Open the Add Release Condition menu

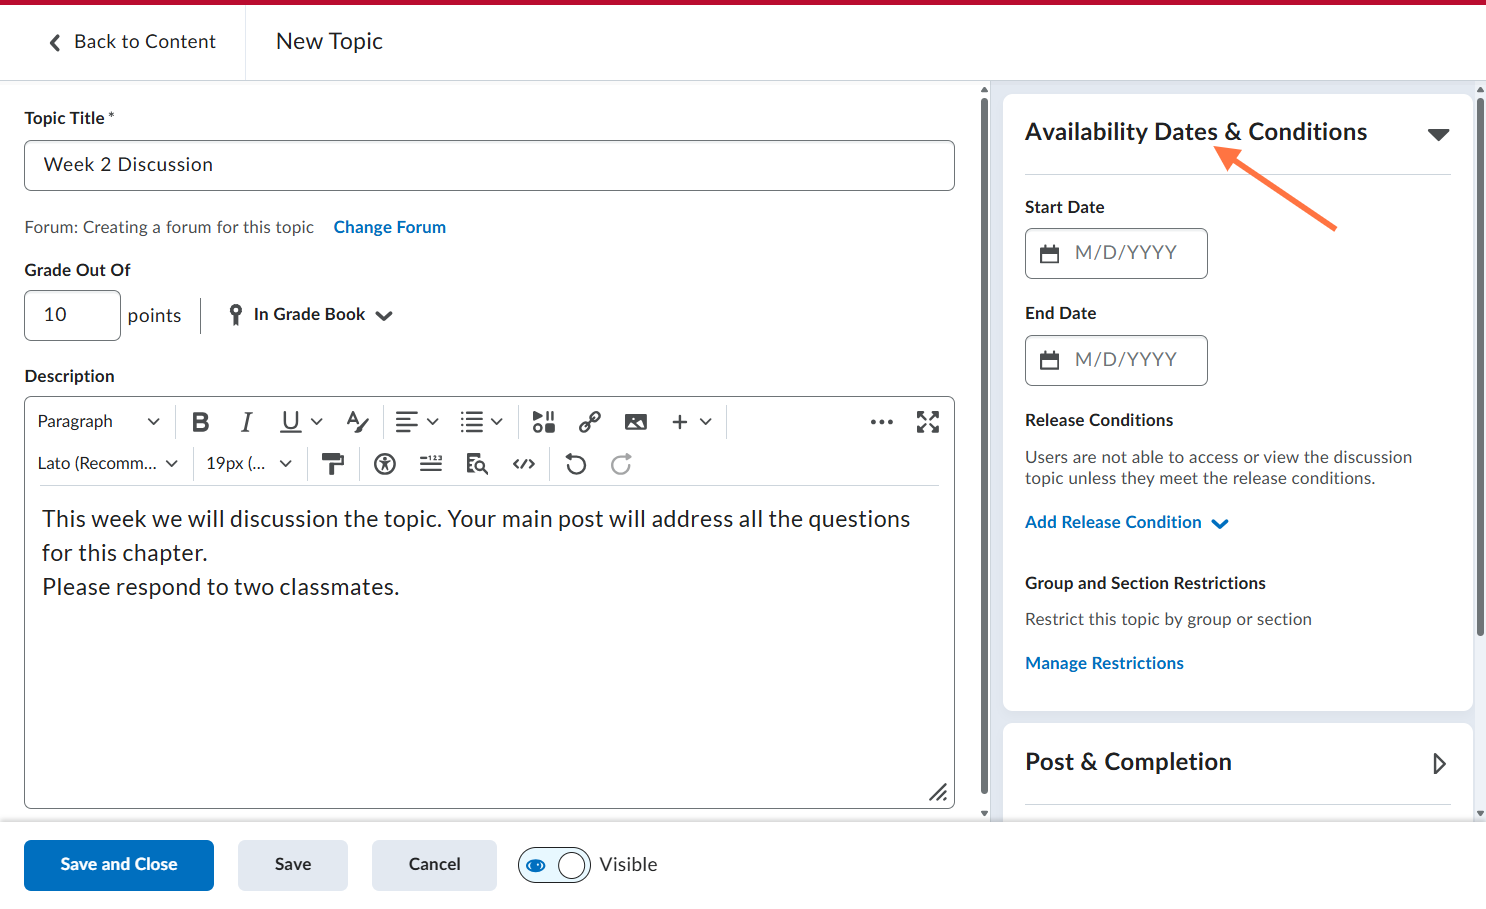1127,523
